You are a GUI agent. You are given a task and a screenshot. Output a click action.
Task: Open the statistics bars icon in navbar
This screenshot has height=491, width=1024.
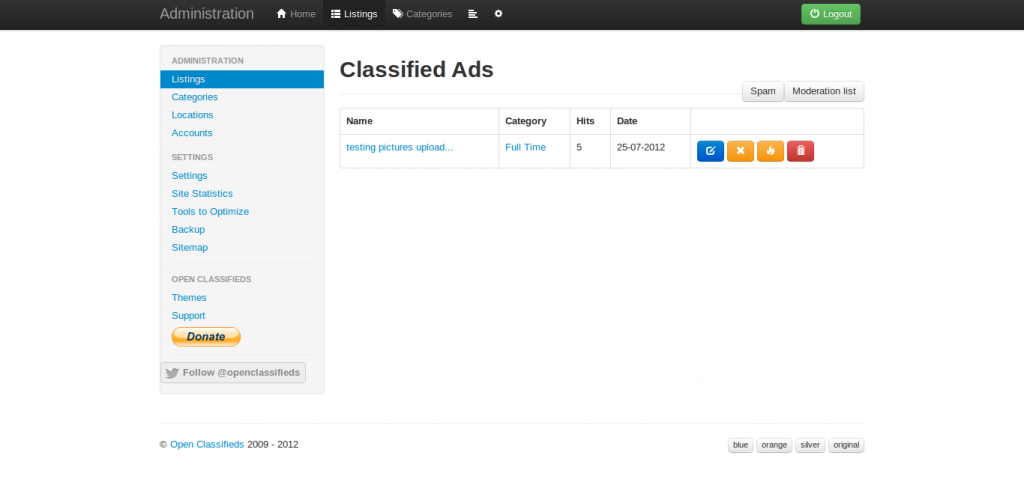[x=473, y=14]
